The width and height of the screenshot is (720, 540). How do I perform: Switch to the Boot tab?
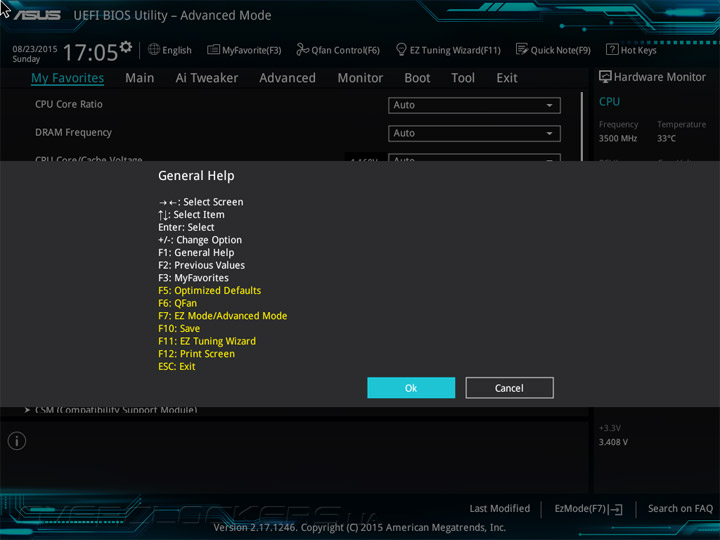tap(417, 78)
